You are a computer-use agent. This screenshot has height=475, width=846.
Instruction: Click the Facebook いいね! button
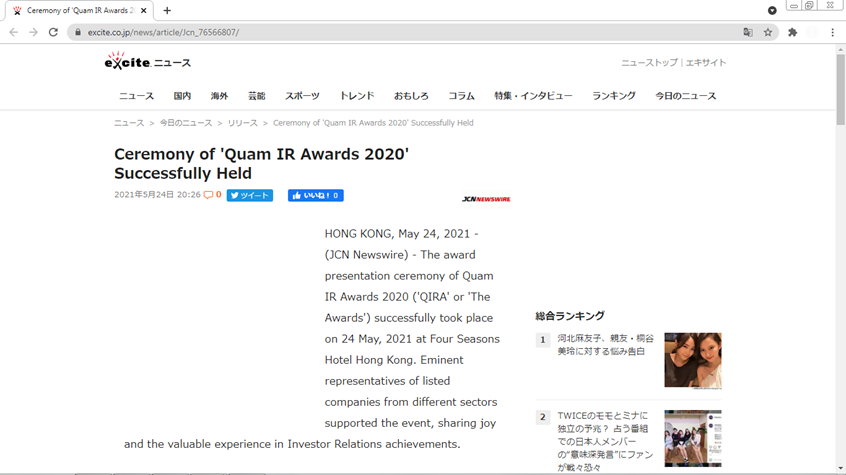pyautogui.click(x=316, y=195)
